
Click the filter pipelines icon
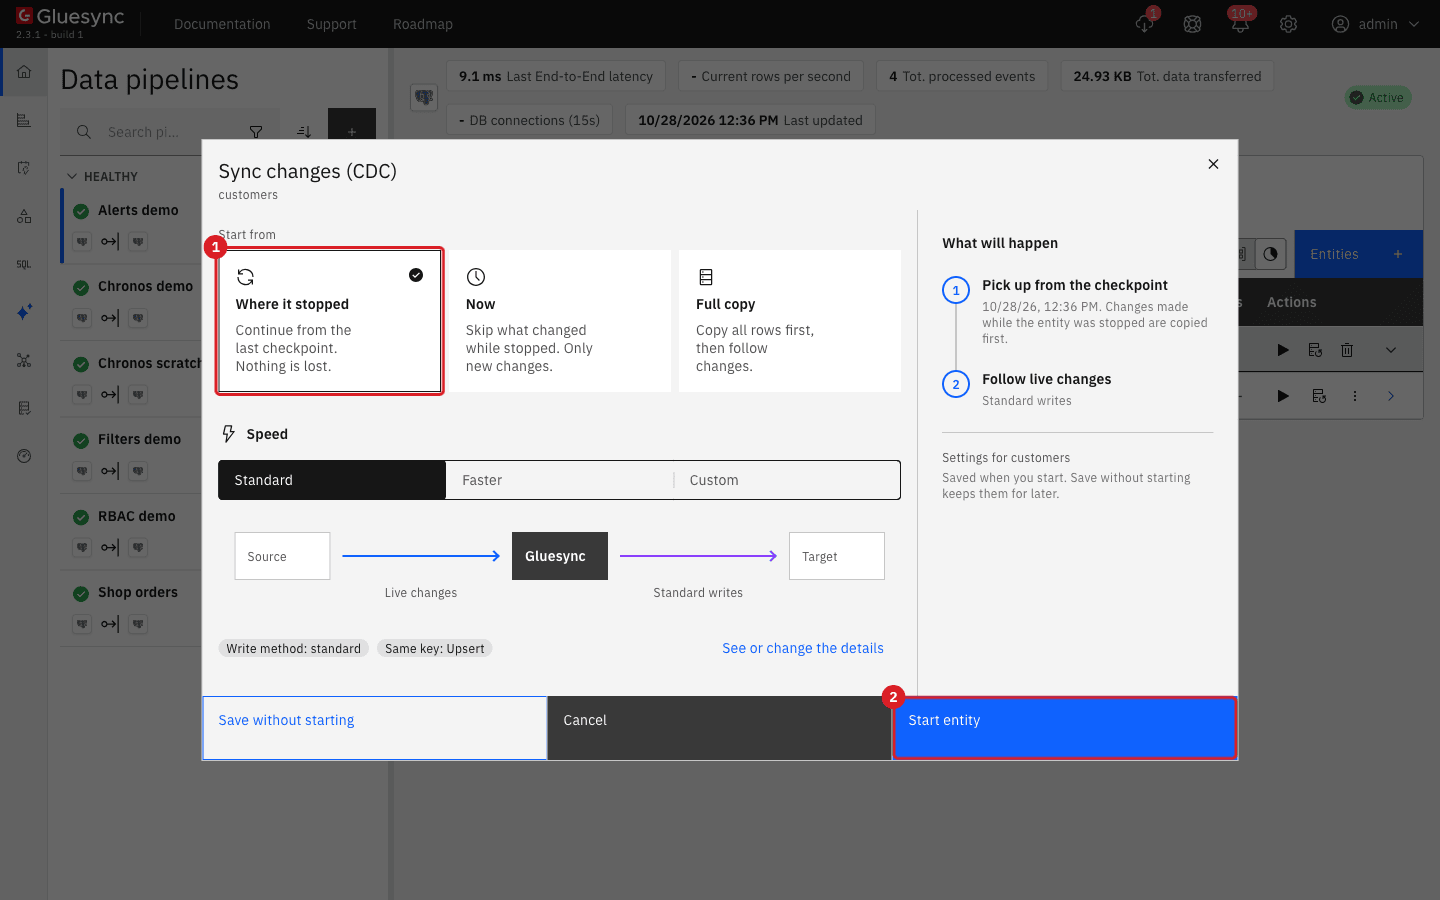(256, 132)
